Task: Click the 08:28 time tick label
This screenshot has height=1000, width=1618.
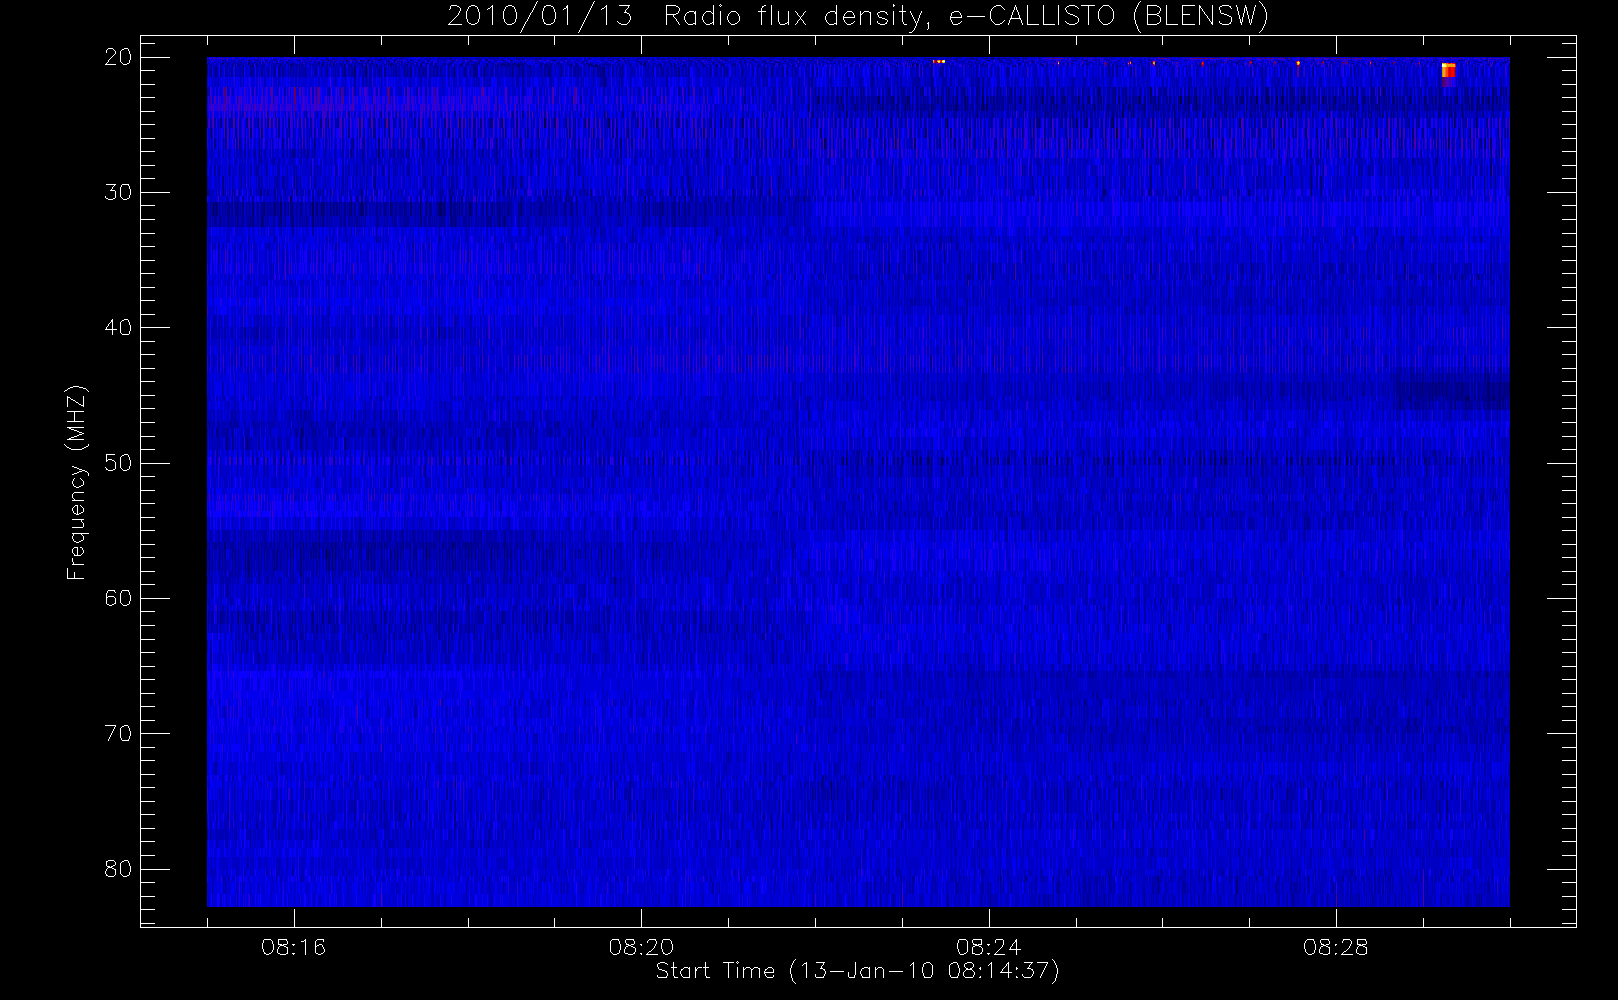Action: click(x=1335, y=947)
